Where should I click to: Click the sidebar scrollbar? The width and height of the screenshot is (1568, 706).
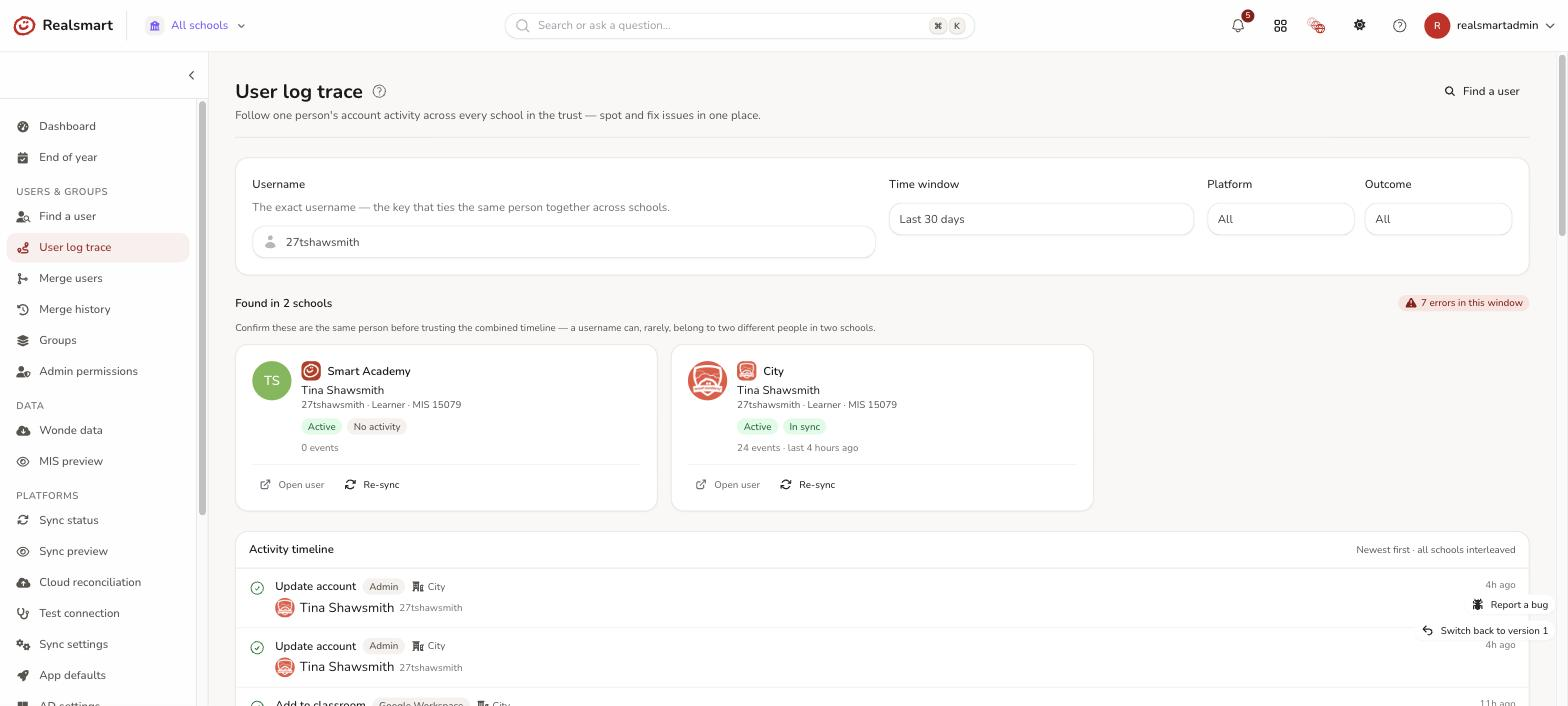pos(202,310)
